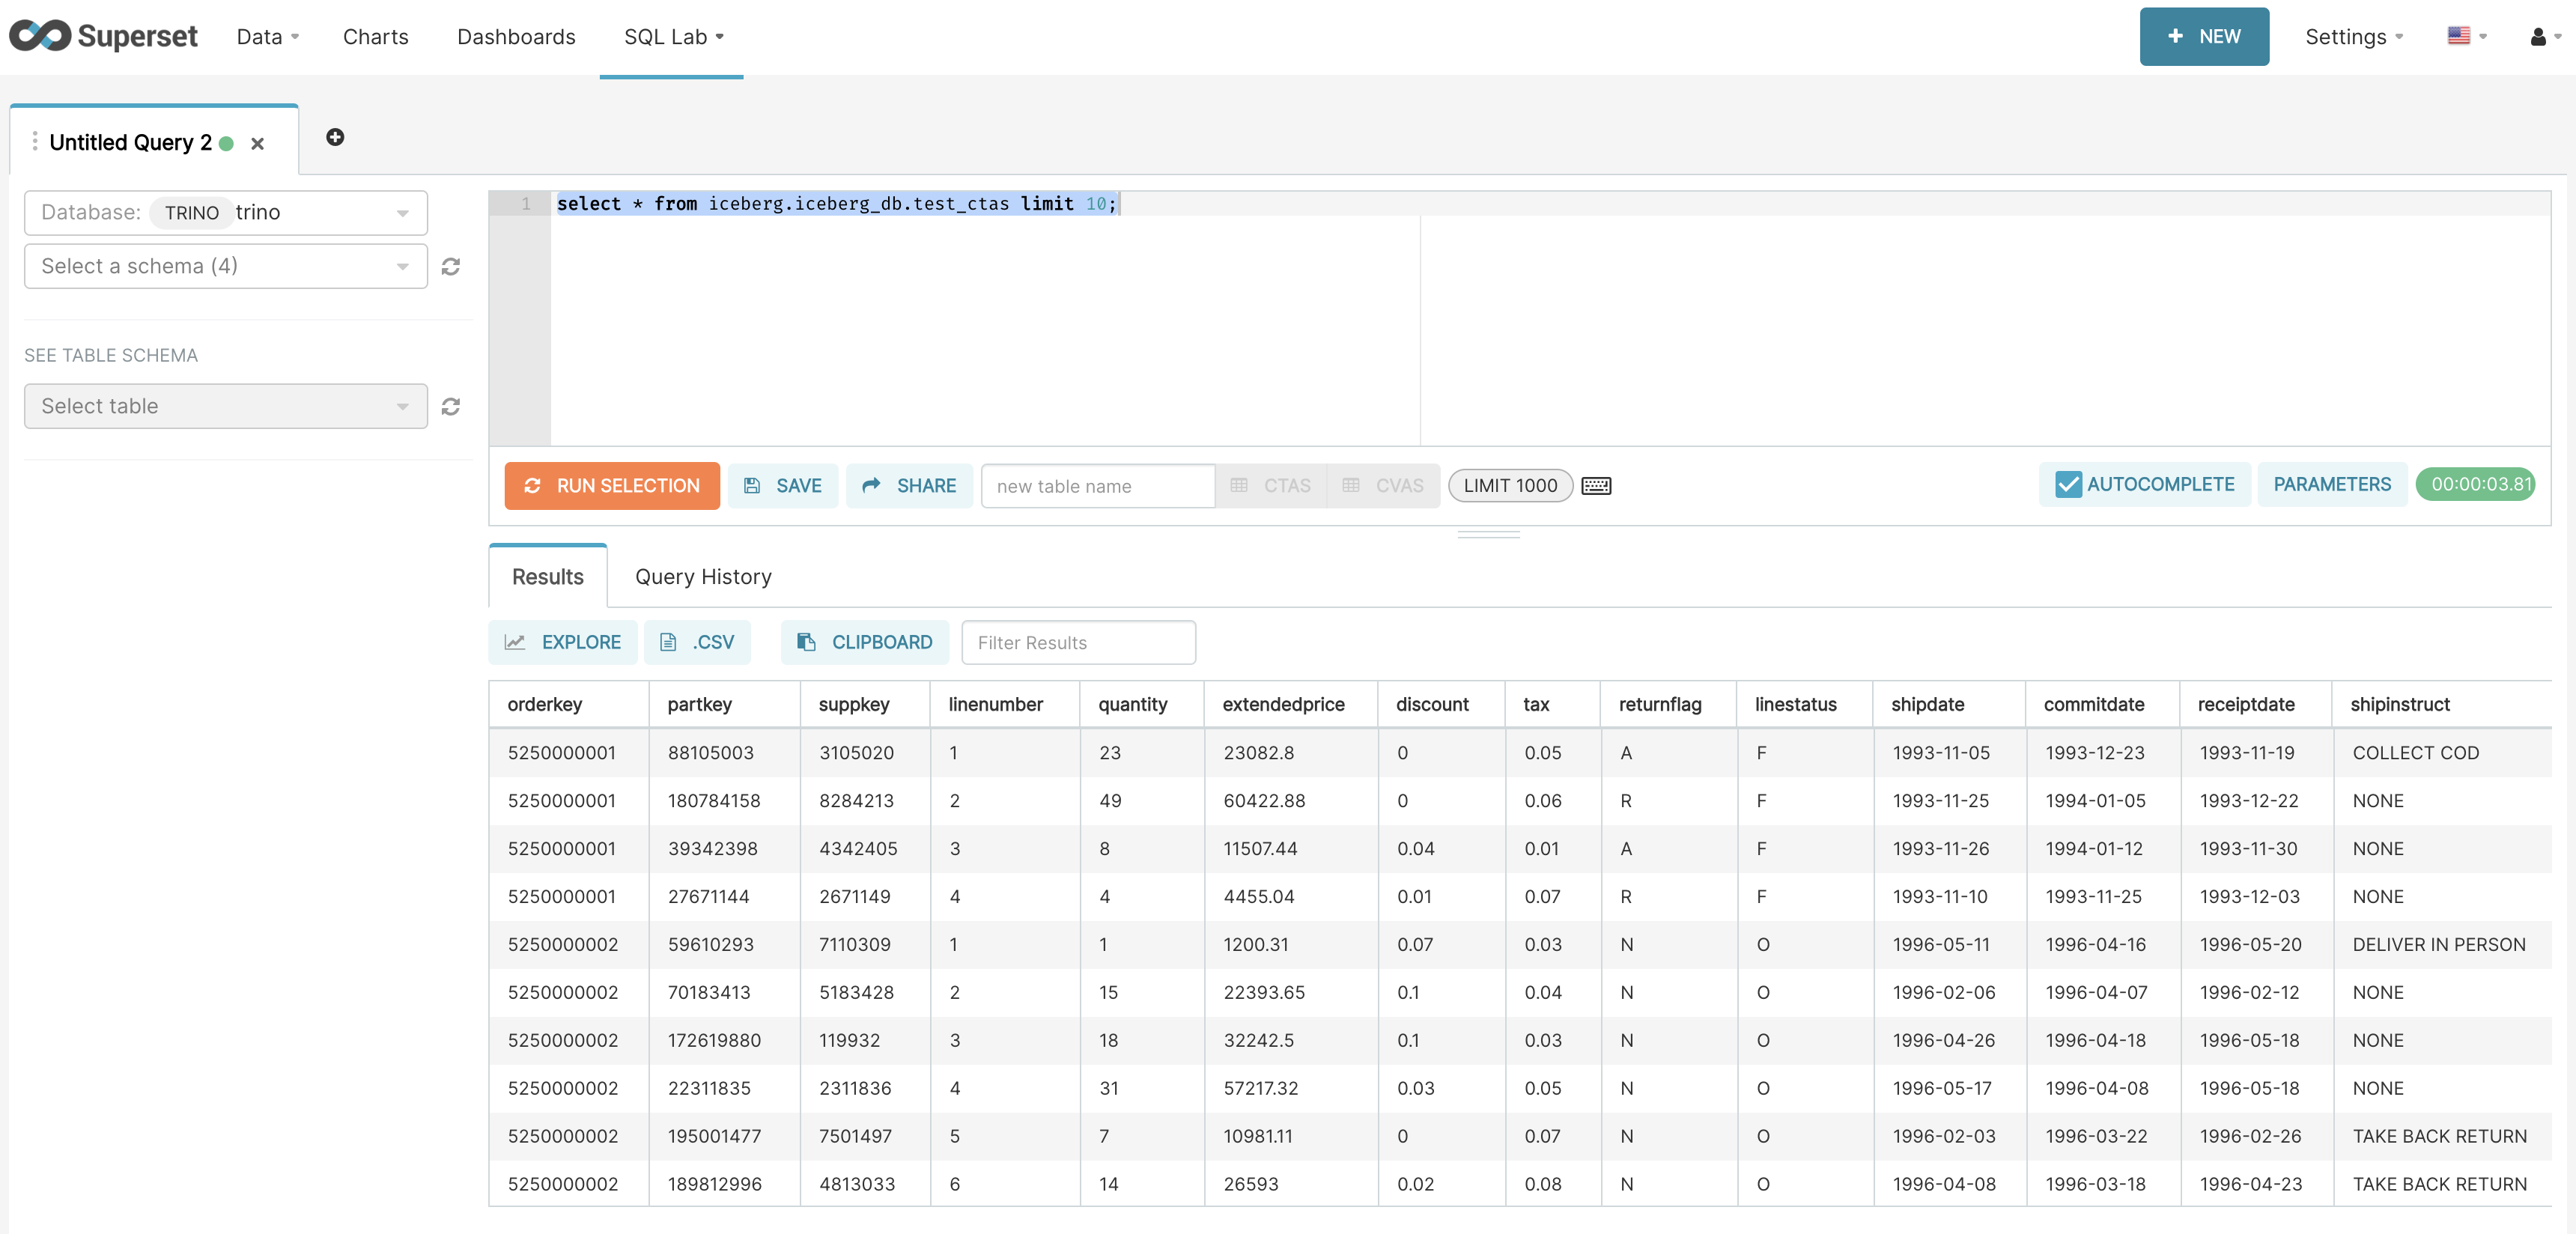Image resolution: width=2576 pixels, height=1234 pixels.
Task: Switch to Results tab
Action: pyautogui.click(x=548, y=577)
